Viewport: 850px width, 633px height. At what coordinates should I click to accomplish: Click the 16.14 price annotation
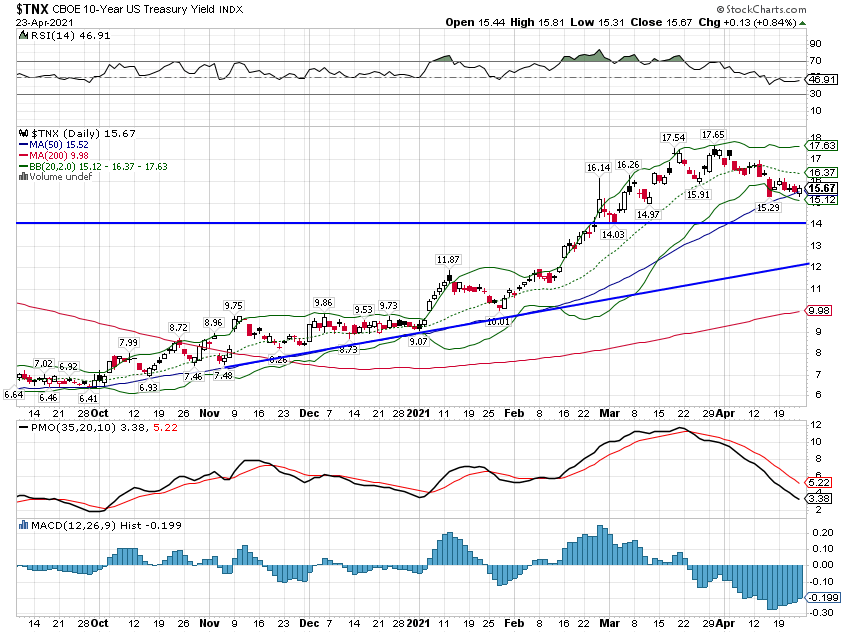coord(598,167)
